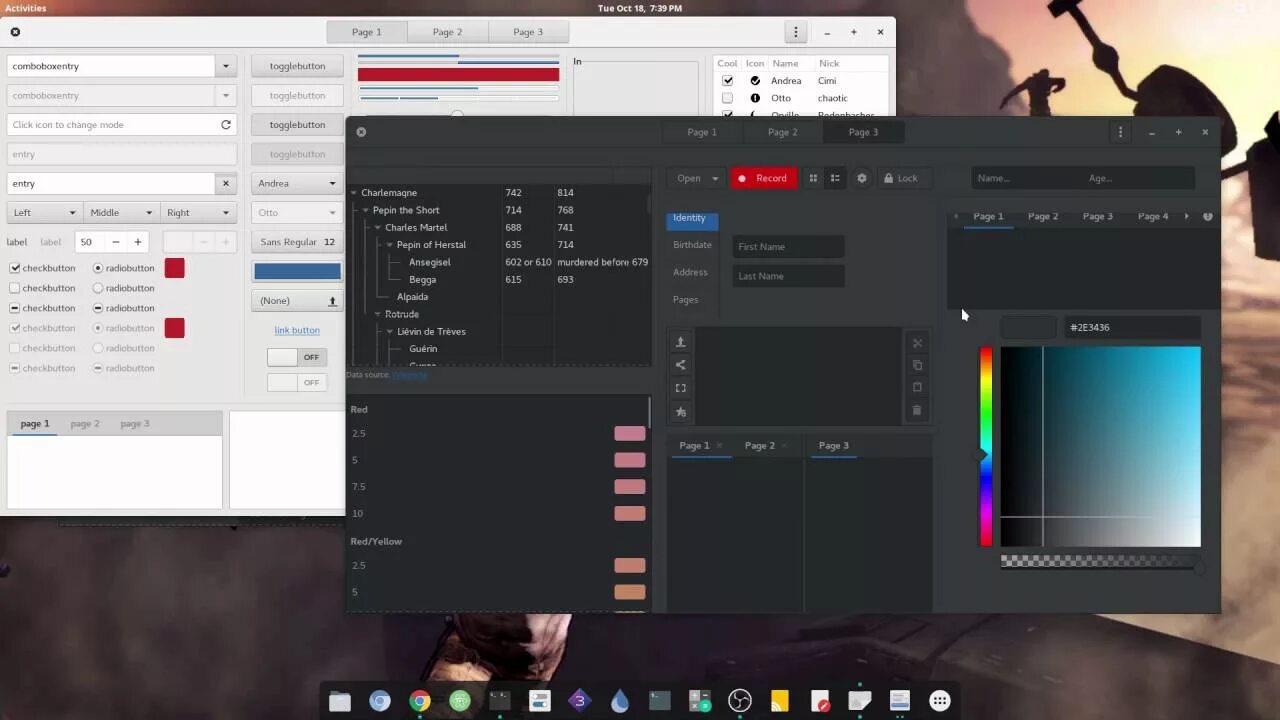This screenshot has height=720, width=1280.
Task: Select Birthdate in the sidebar
Action: click(692, 245)
